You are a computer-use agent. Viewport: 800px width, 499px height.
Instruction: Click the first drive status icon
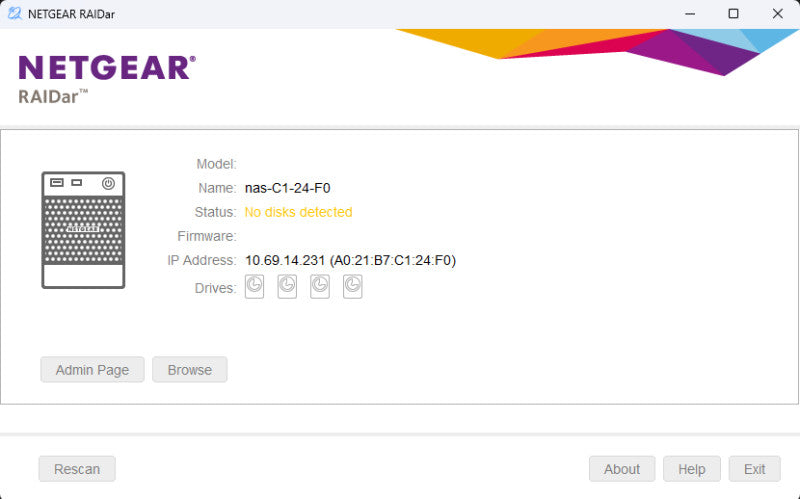(255, 286)
